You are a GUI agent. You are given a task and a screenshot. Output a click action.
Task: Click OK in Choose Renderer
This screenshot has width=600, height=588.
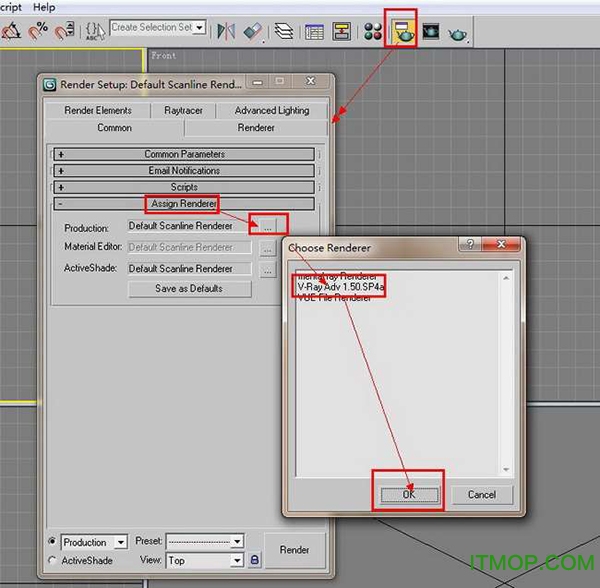pyautogui.click(x=409, y=495)
